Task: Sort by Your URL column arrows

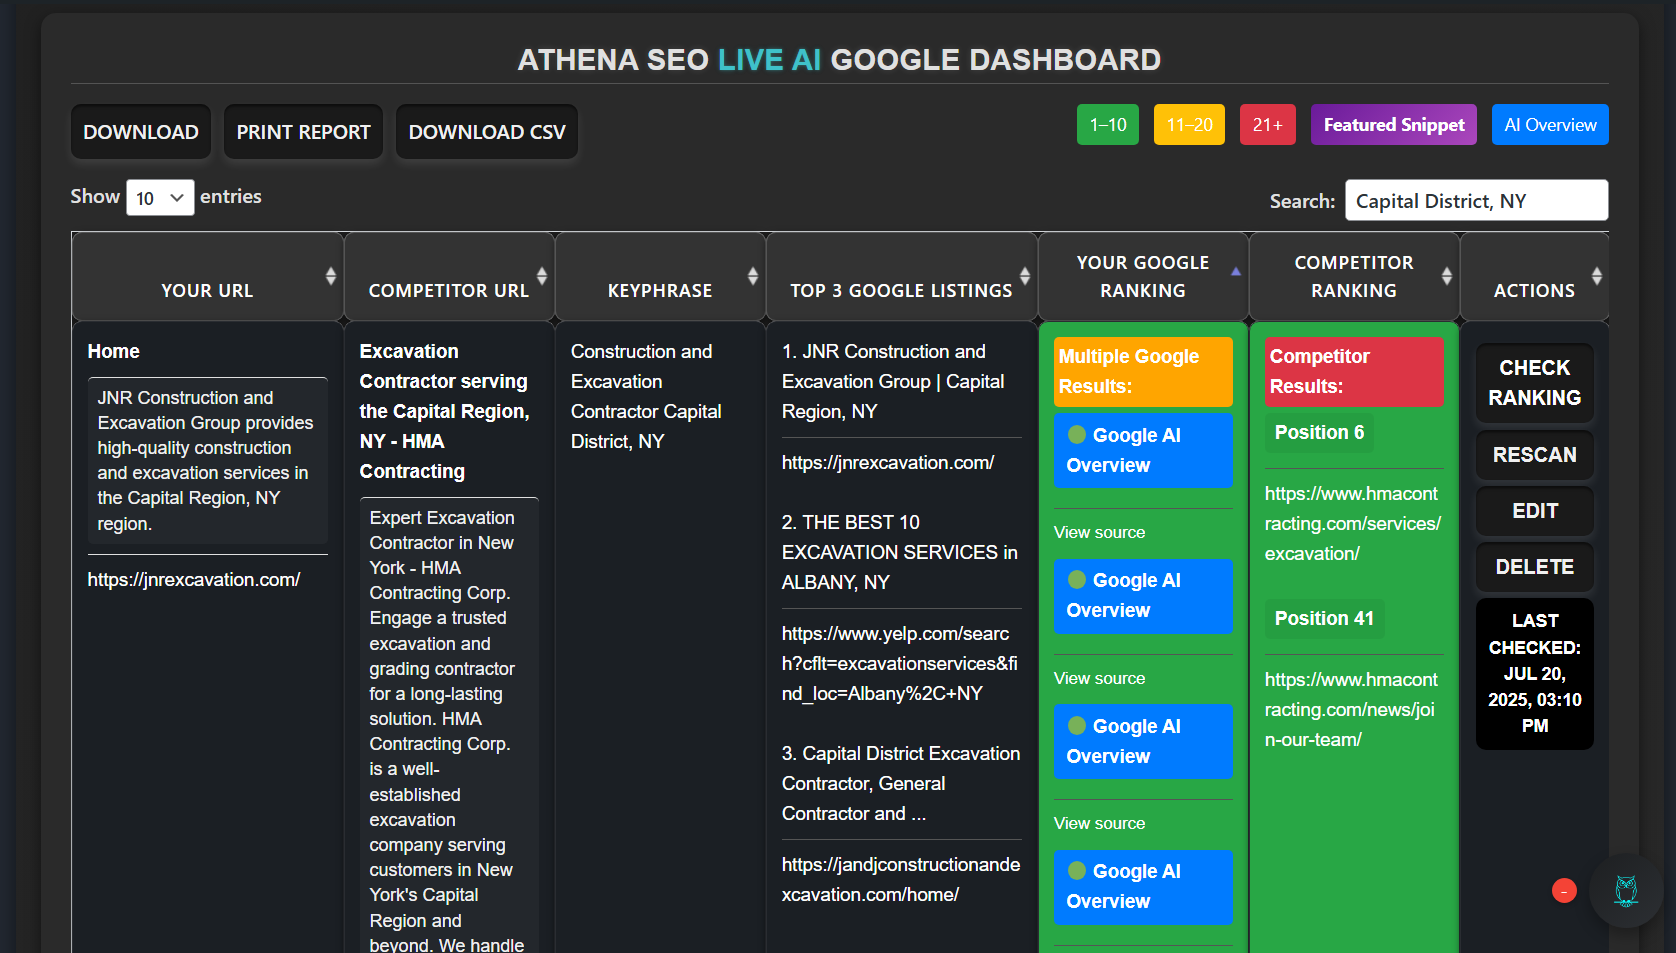Action: [x=330, y=276]
